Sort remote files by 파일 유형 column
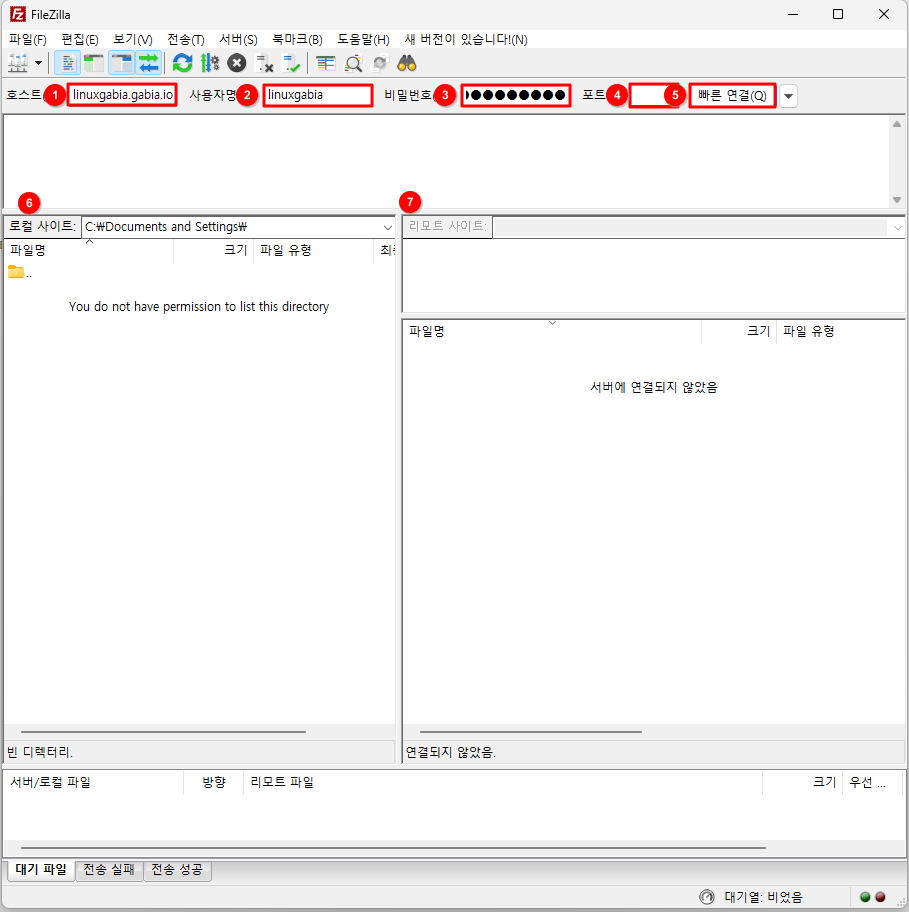The height and width of the screenshot is (912, 909). tap(840, 331)
